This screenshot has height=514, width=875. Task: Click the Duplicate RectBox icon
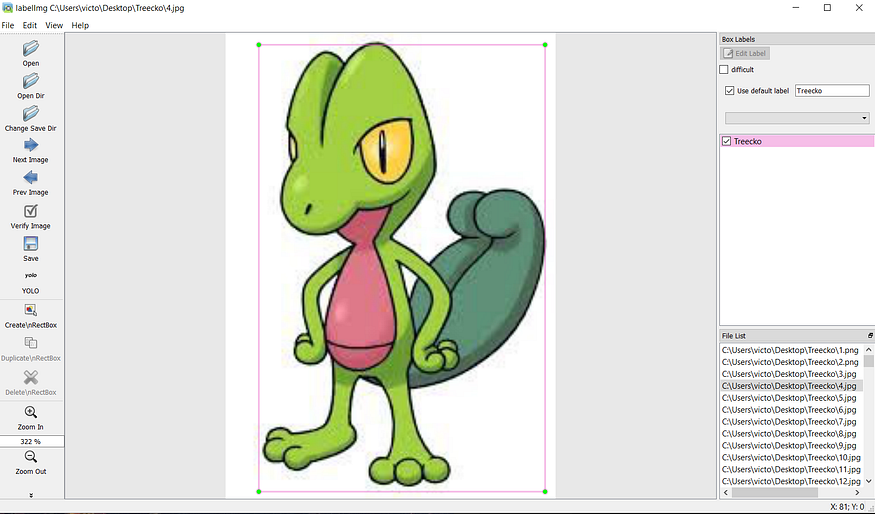click(31, 343)
